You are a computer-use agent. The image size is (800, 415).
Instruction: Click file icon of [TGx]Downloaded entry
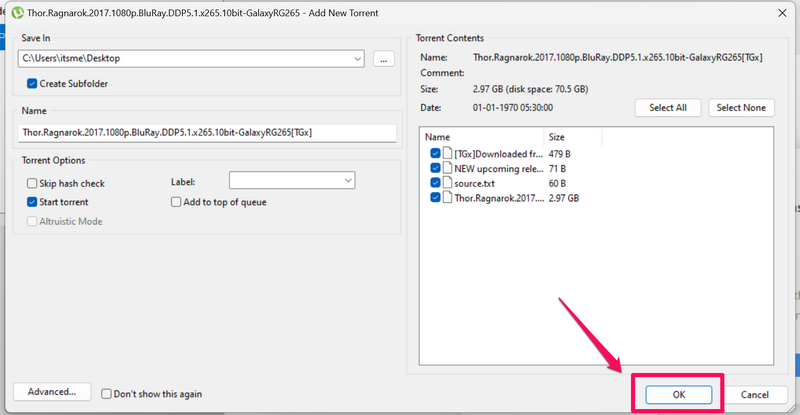[447, 153]
